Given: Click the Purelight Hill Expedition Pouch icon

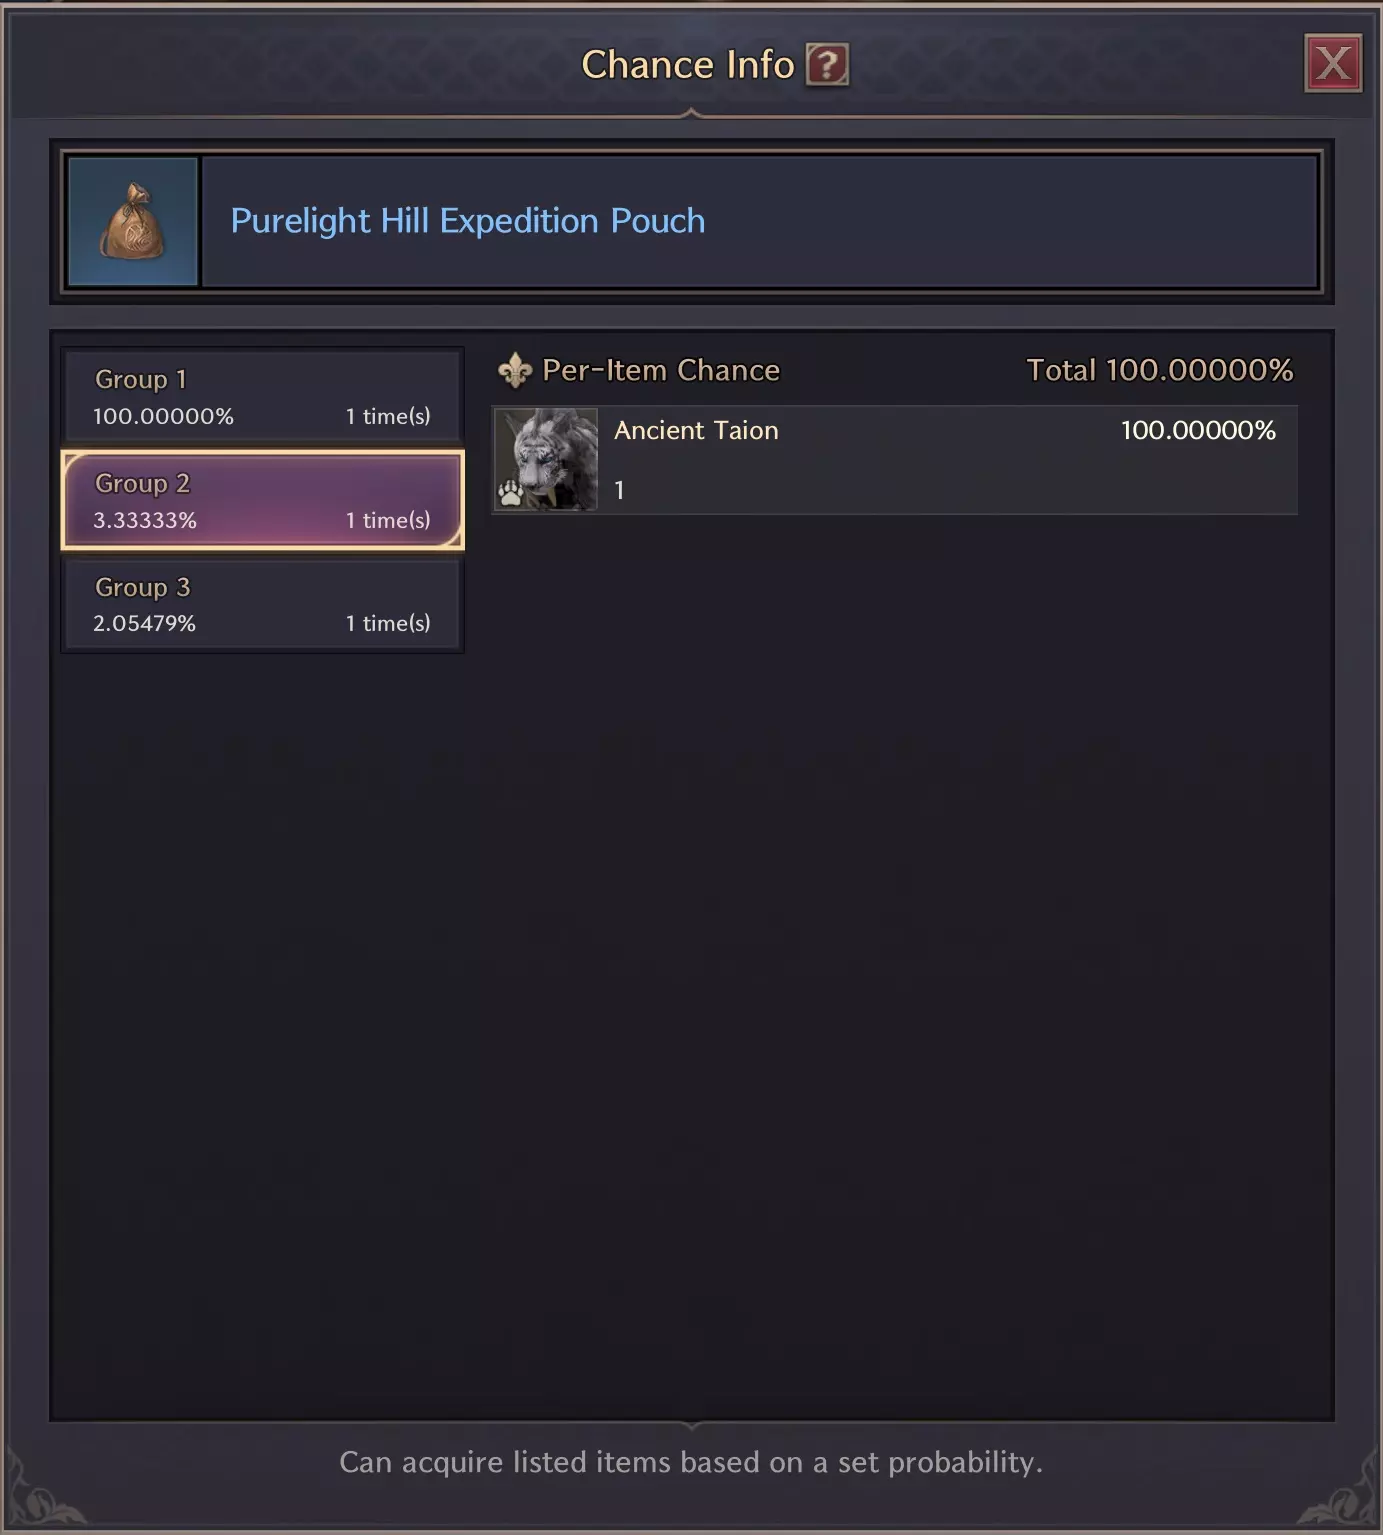Looking at the screenshot, I should click(x=133, y=221).
